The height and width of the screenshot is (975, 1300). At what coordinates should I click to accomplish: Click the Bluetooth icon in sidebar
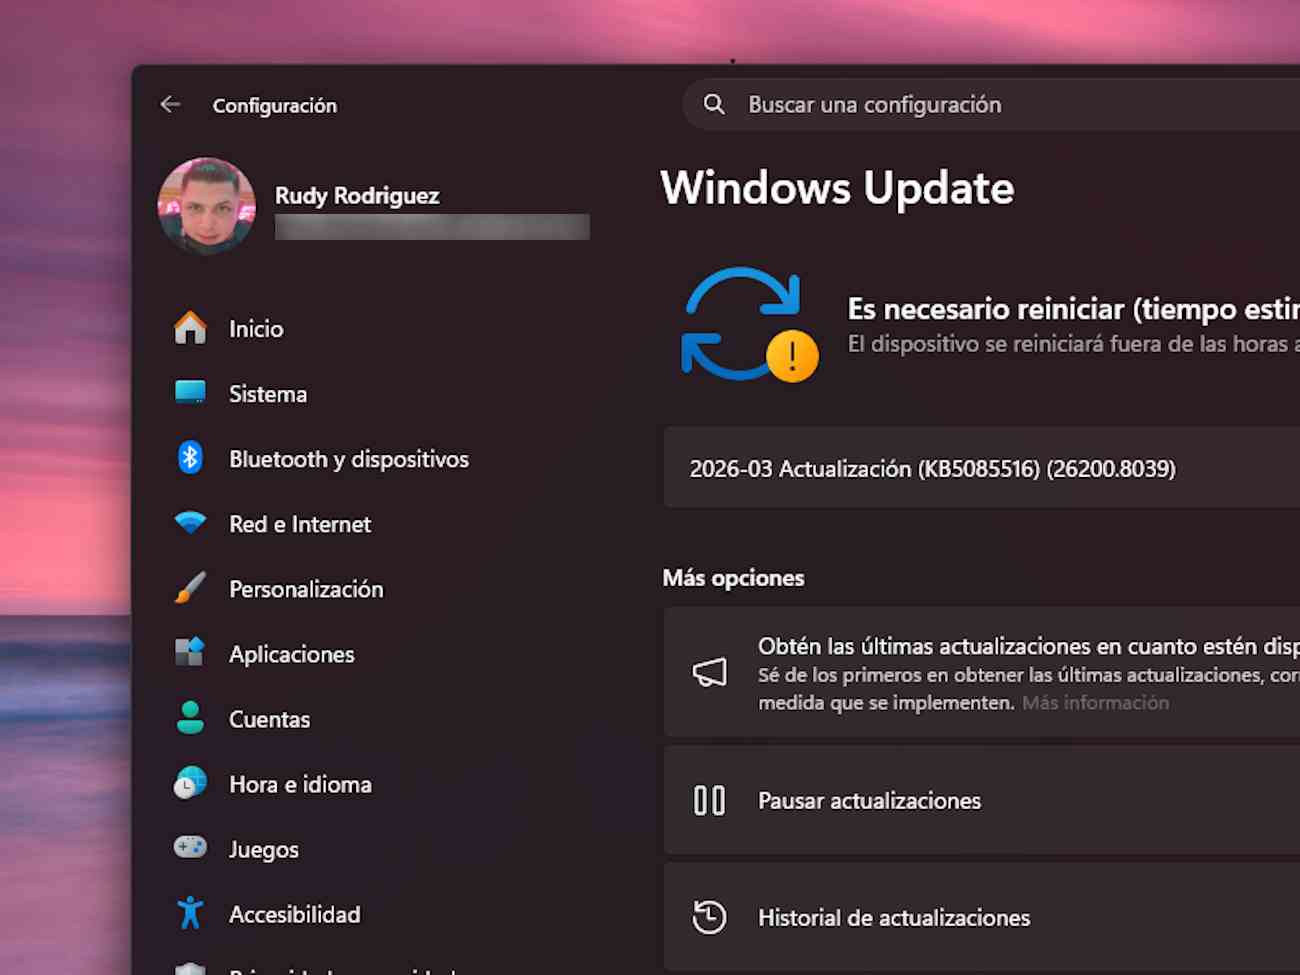[x=190, y=458]
